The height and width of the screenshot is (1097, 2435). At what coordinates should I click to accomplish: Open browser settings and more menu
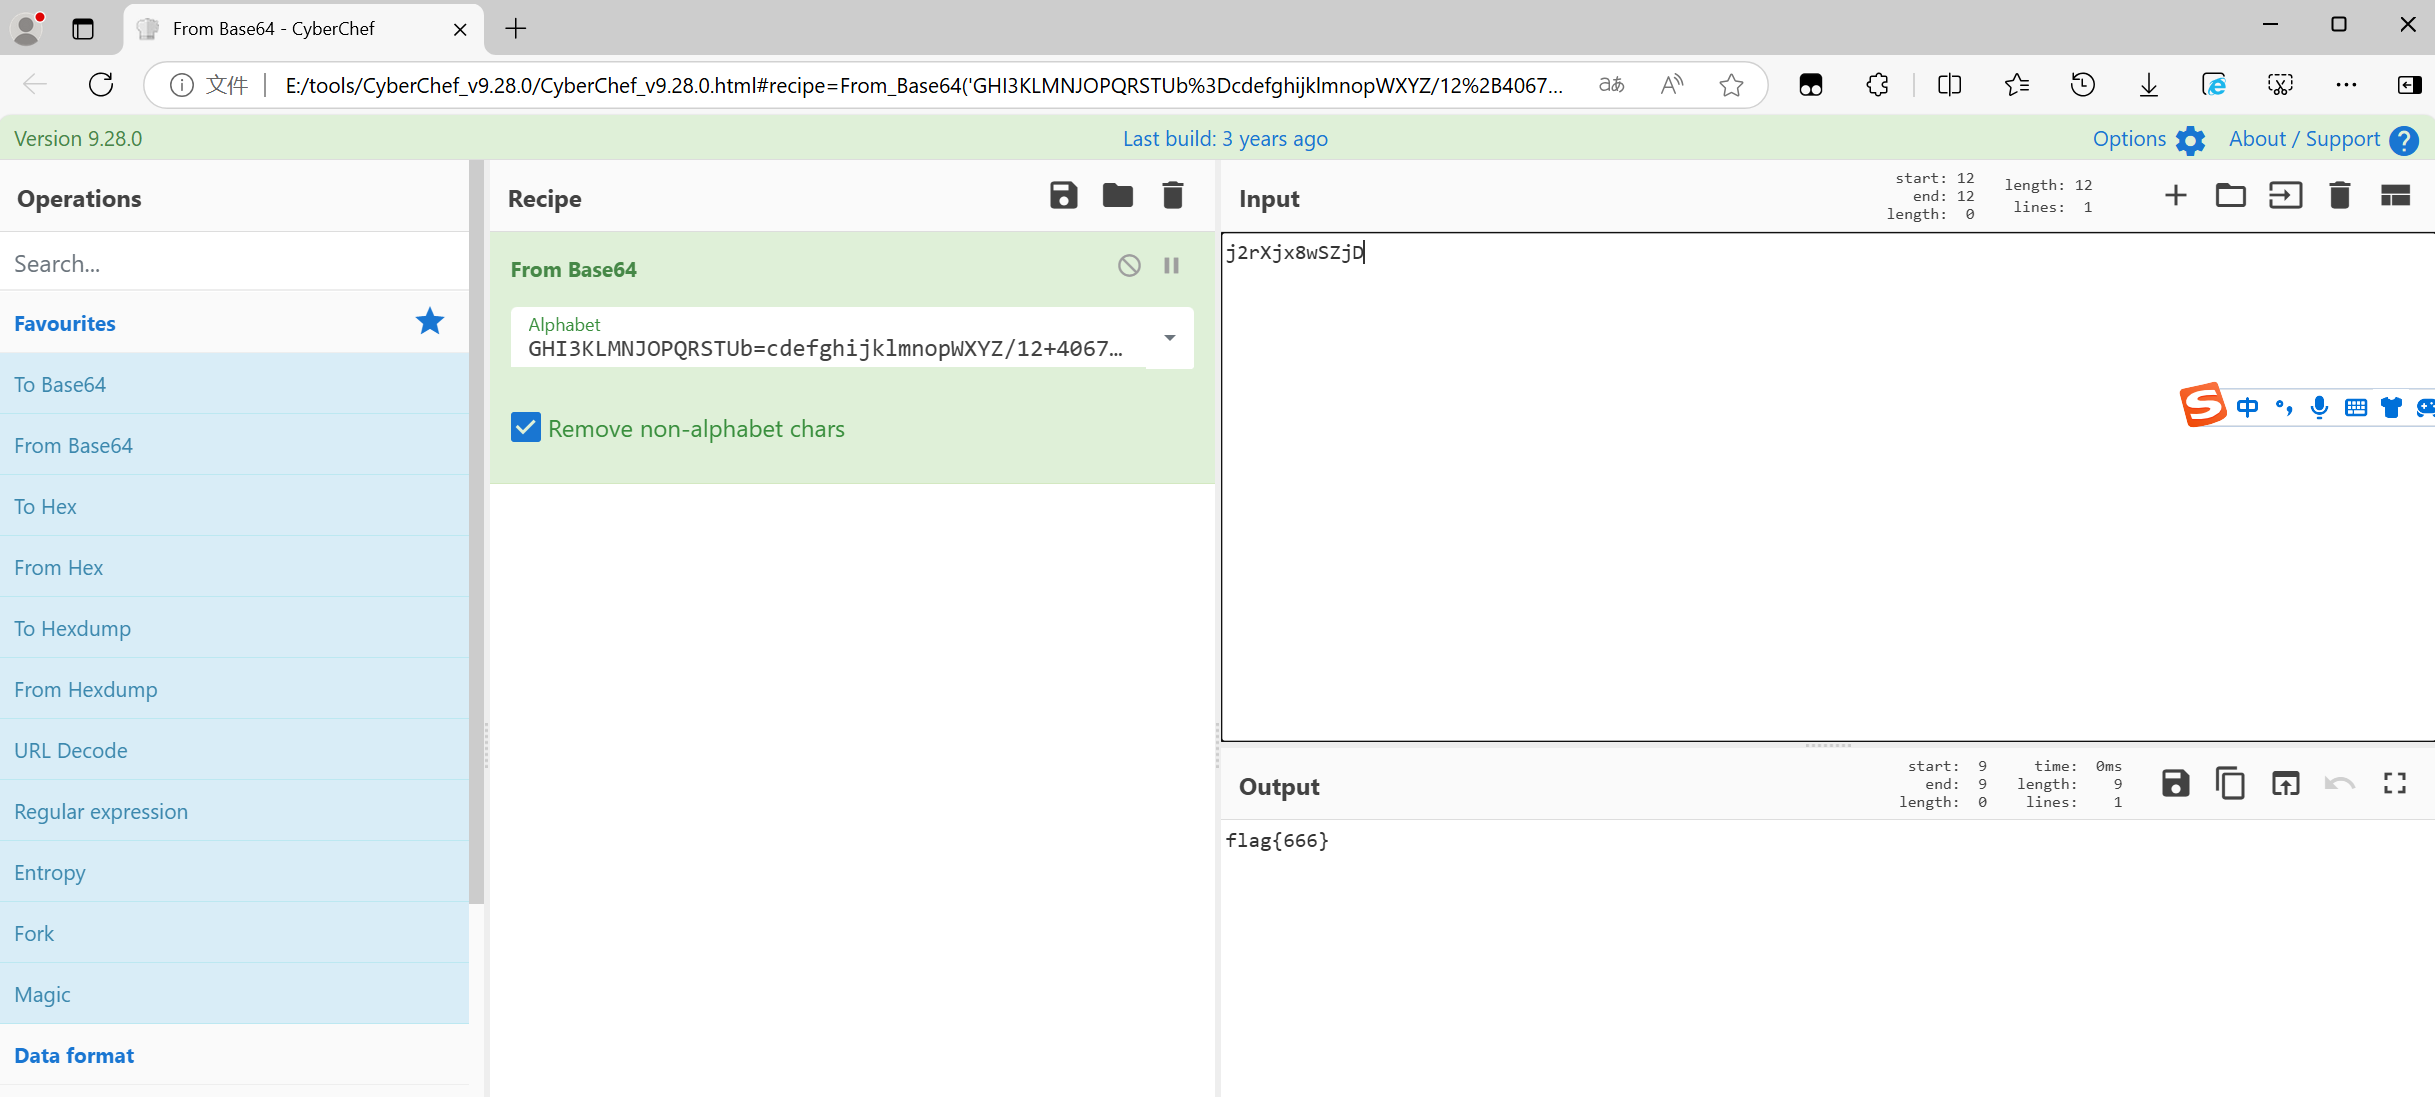tap(2346, 85)
